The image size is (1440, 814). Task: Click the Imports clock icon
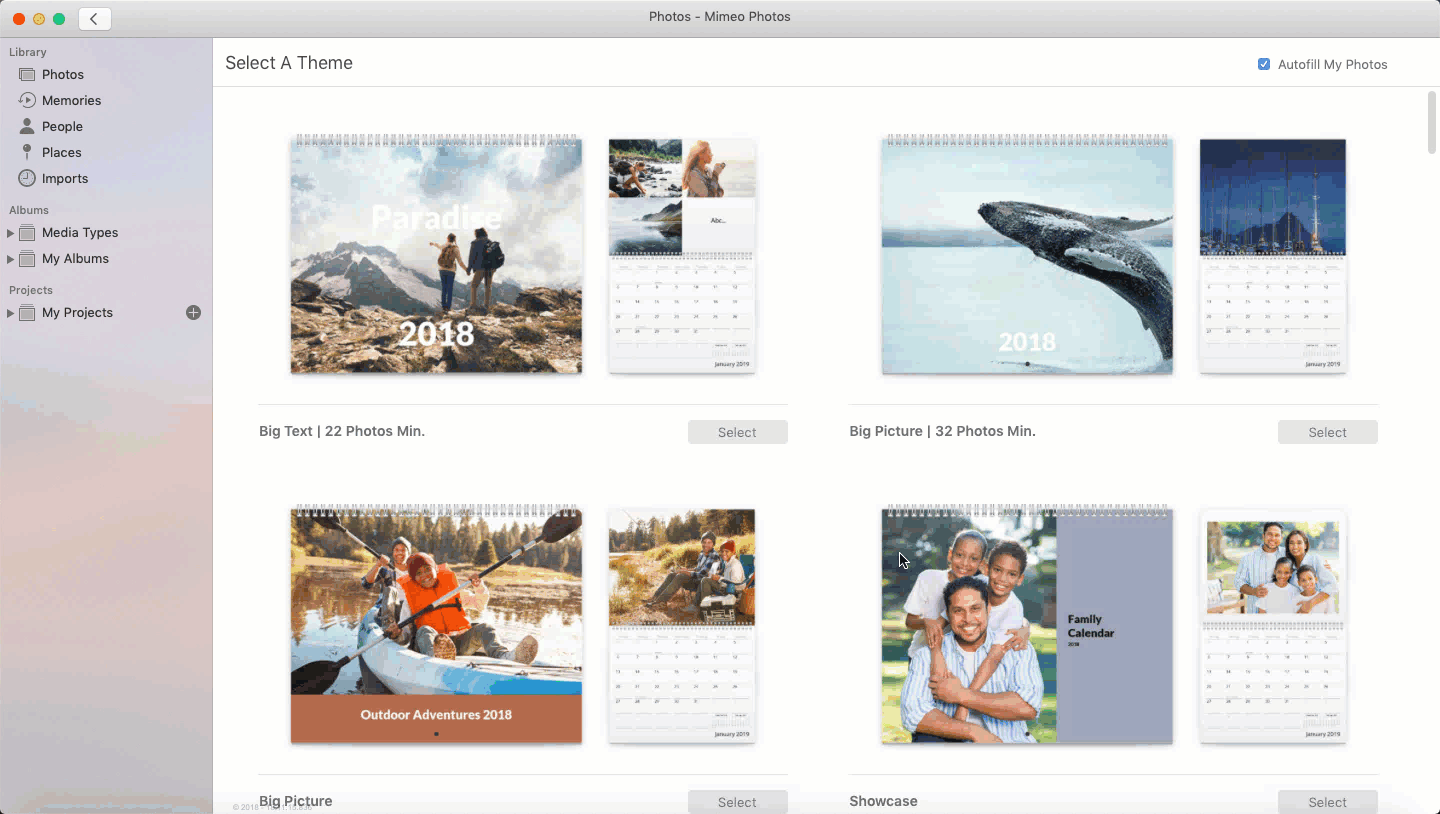point(27,178)
